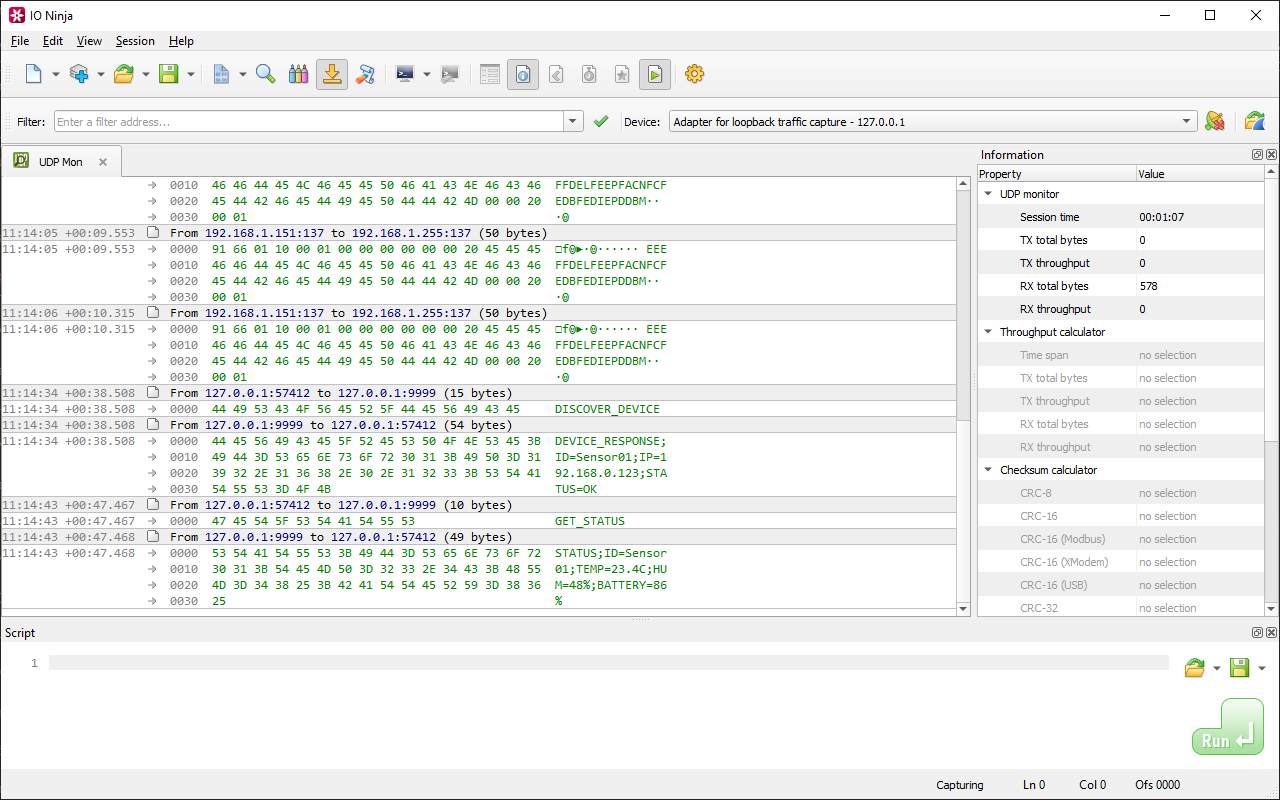Click line 1 of the Script editor
The width and height of the screenshot is (1280, 800).
click(608, 663)
